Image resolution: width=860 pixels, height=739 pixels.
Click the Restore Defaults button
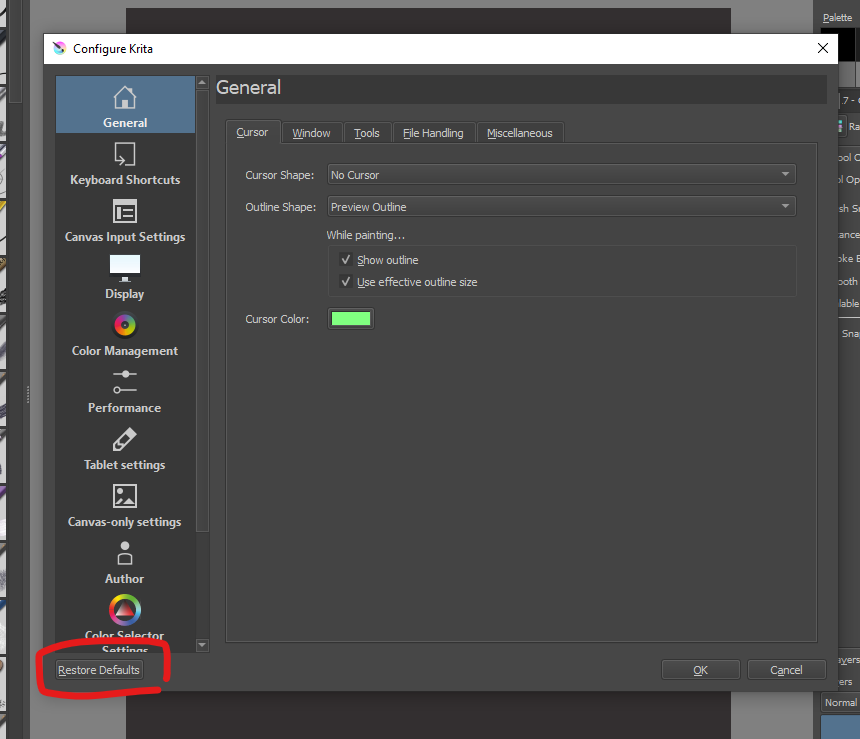pyautogui.click(x=99, y=670)
